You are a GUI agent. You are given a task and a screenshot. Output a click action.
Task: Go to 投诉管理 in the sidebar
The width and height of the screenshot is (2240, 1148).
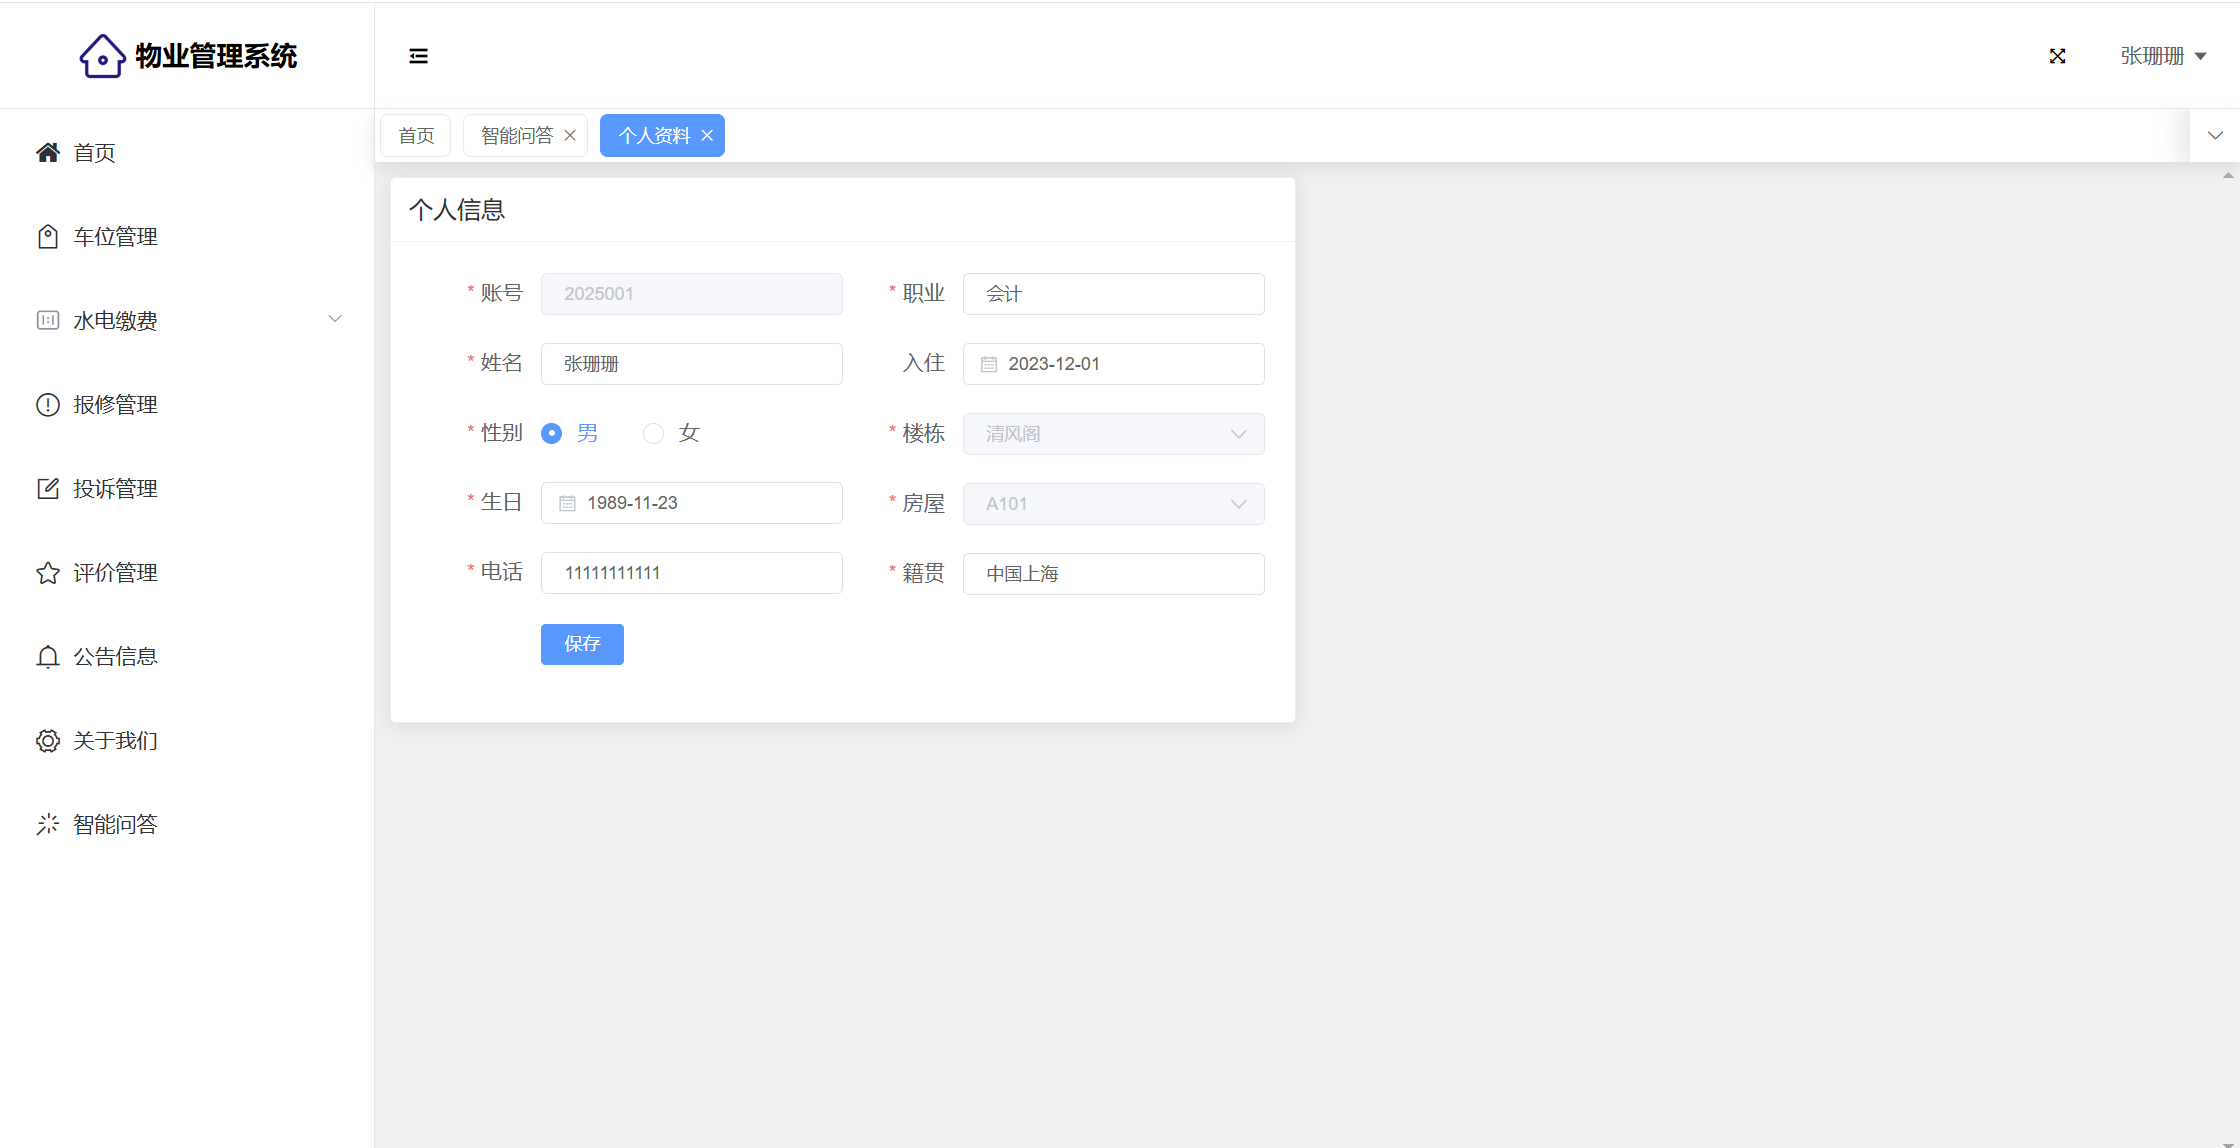[x=115, y=489]
